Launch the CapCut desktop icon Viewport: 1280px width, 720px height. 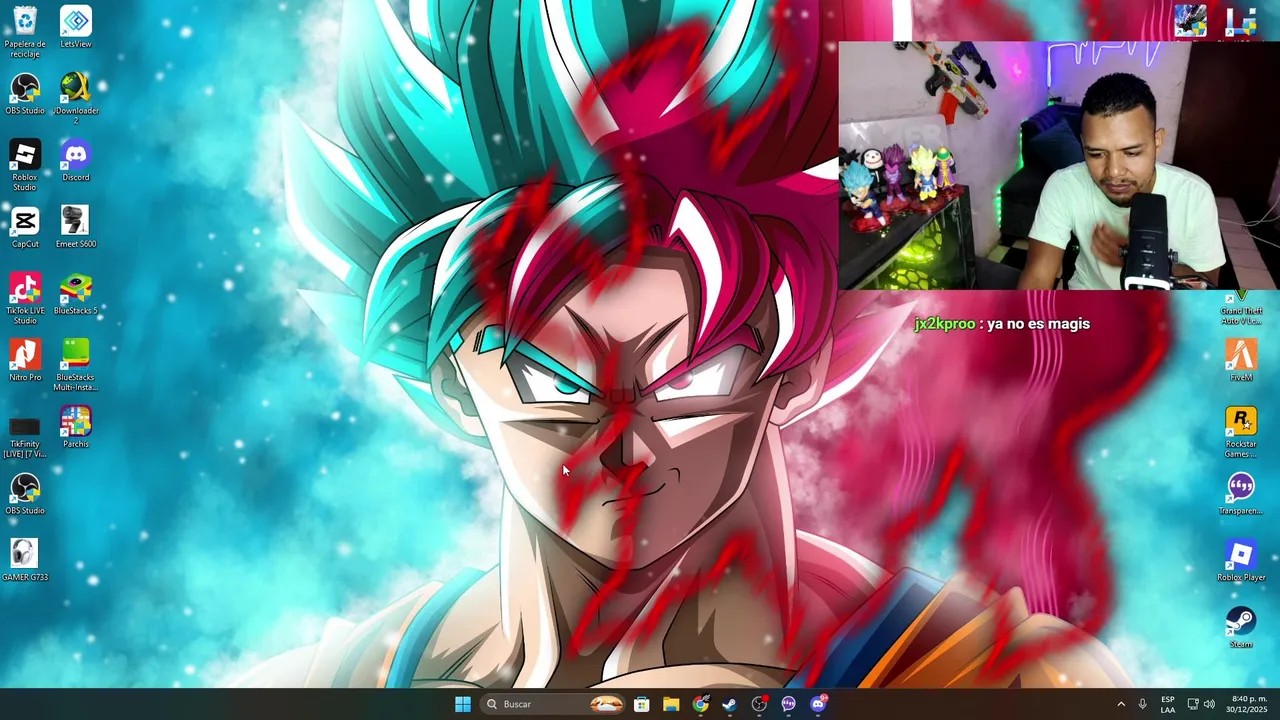click(x=25, y=227)
